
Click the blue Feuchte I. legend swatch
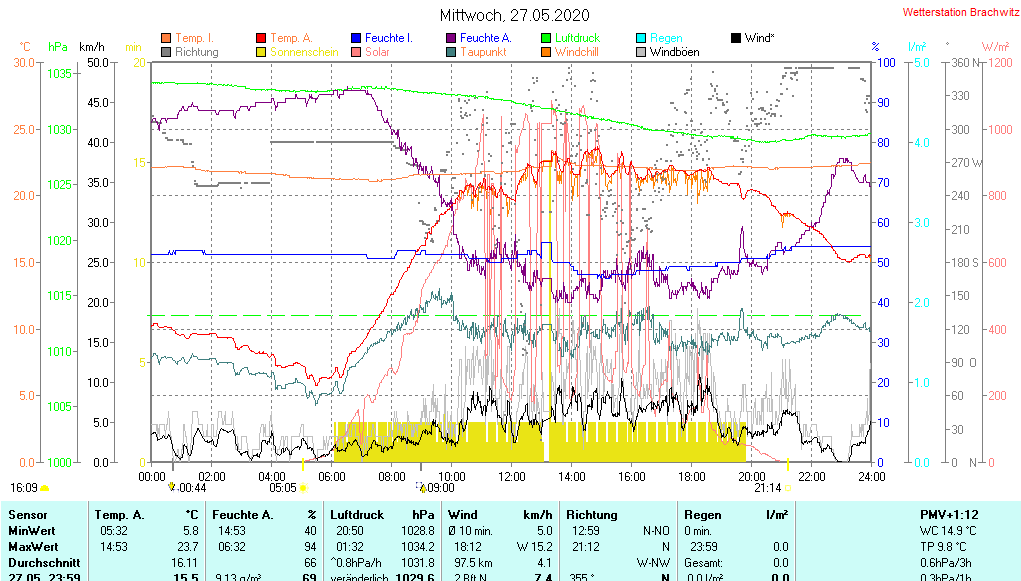click(356, 38)
